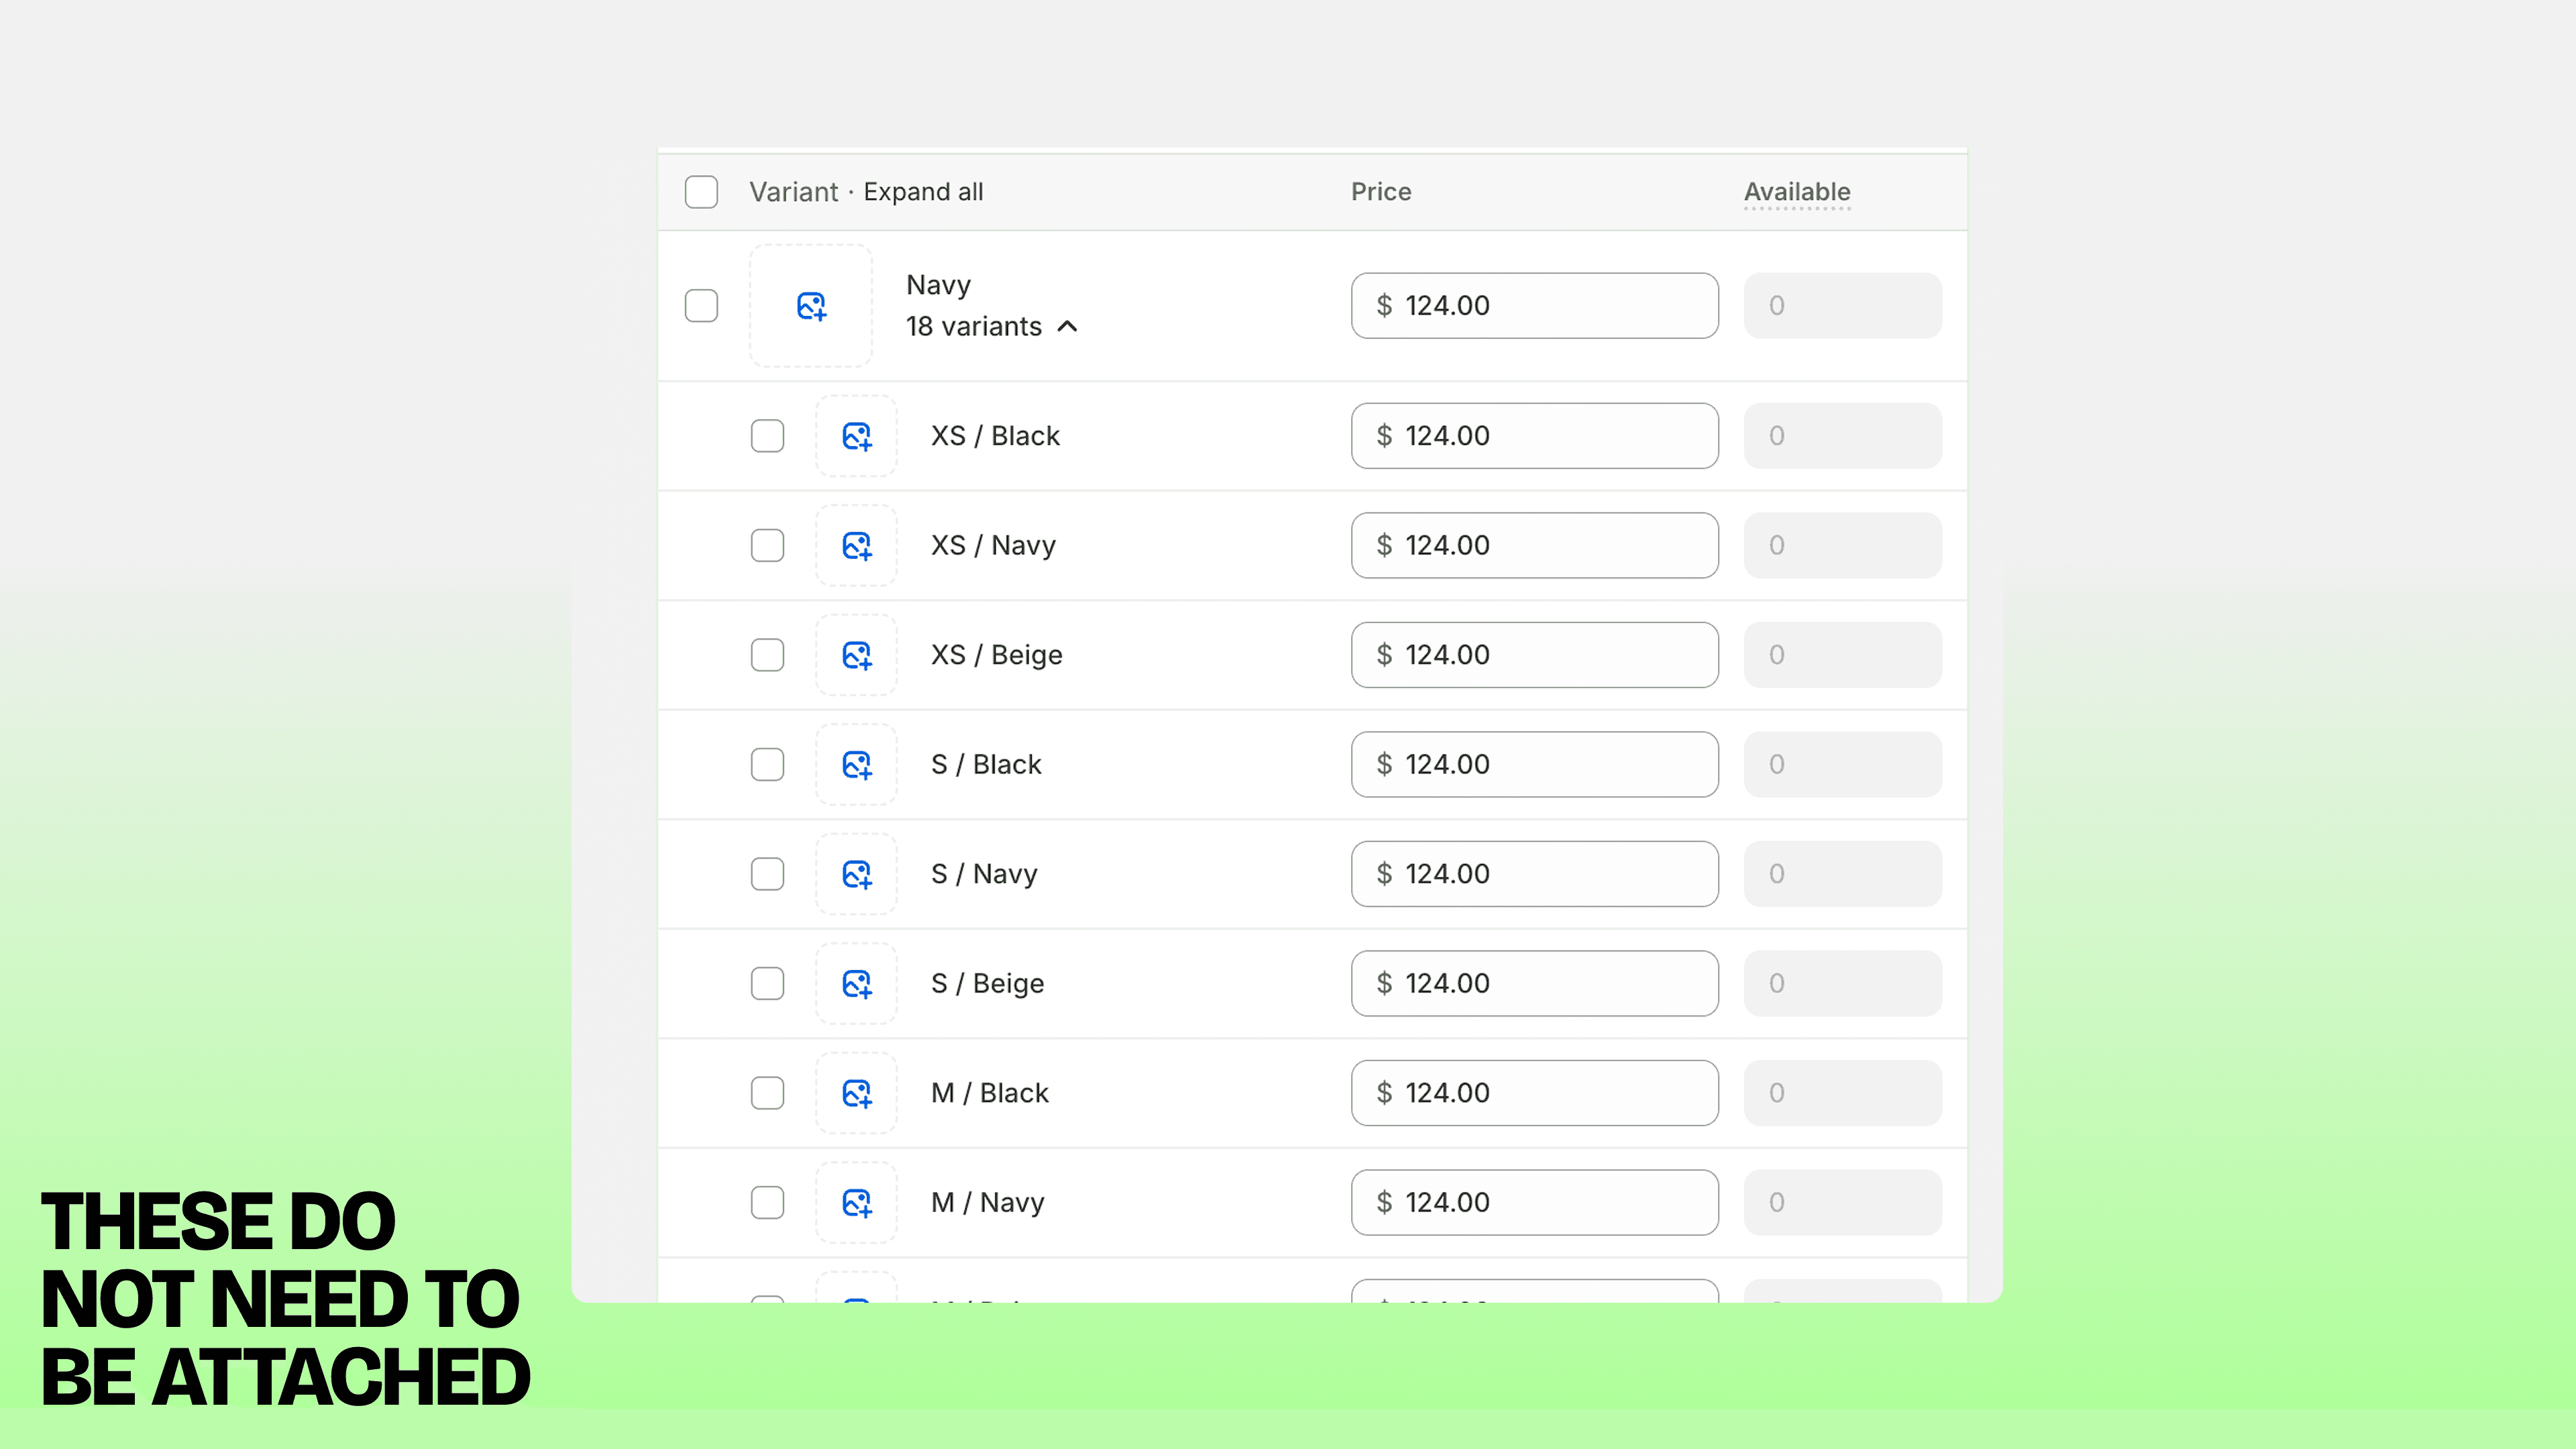Tick the select-all variants checkbox in header
Viewport: 2576px width, 1449px height.
(701, 192)
